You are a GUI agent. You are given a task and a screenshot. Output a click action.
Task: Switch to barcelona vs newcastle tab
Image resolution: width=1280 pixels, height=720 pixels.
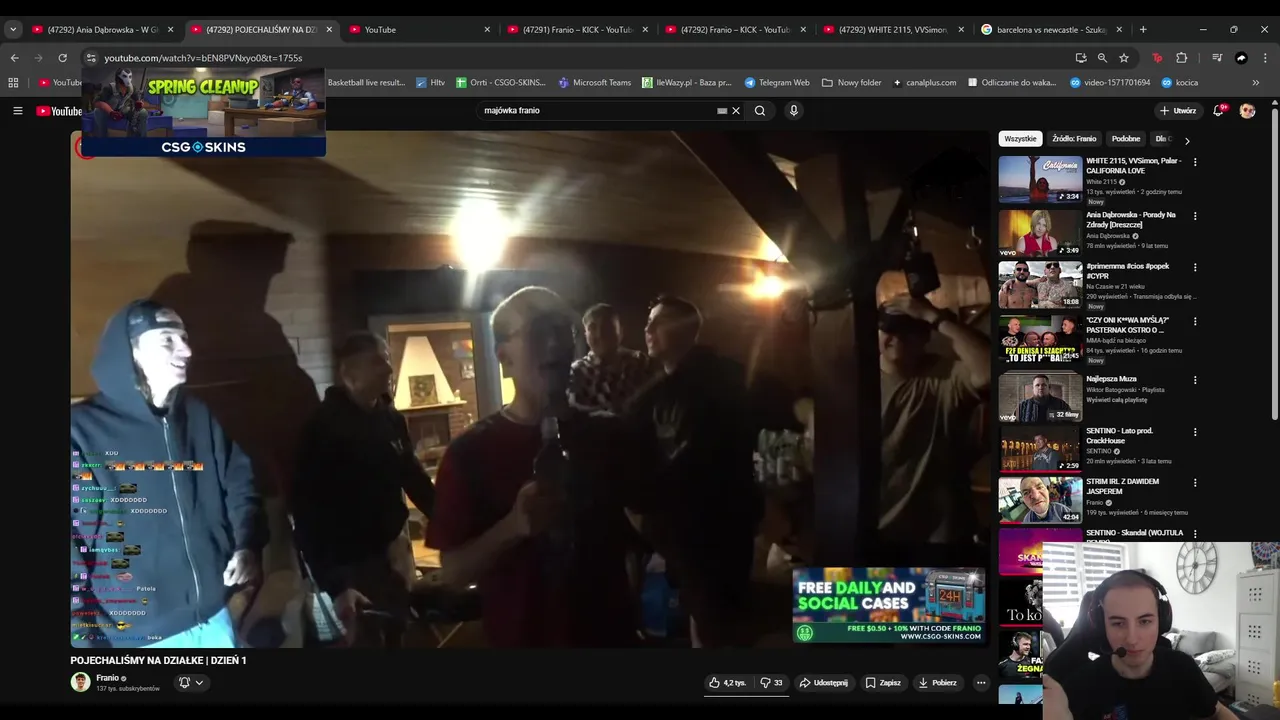tap(1051, 30)
